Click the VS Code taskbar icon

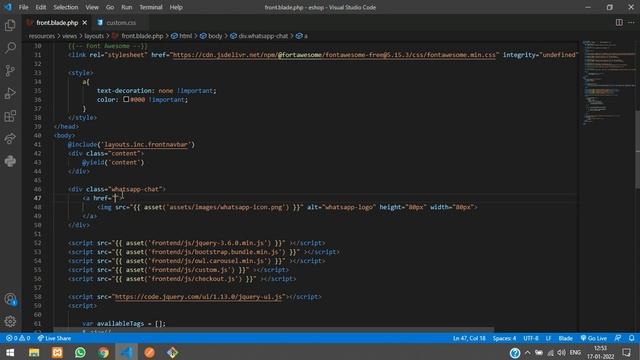127,352
